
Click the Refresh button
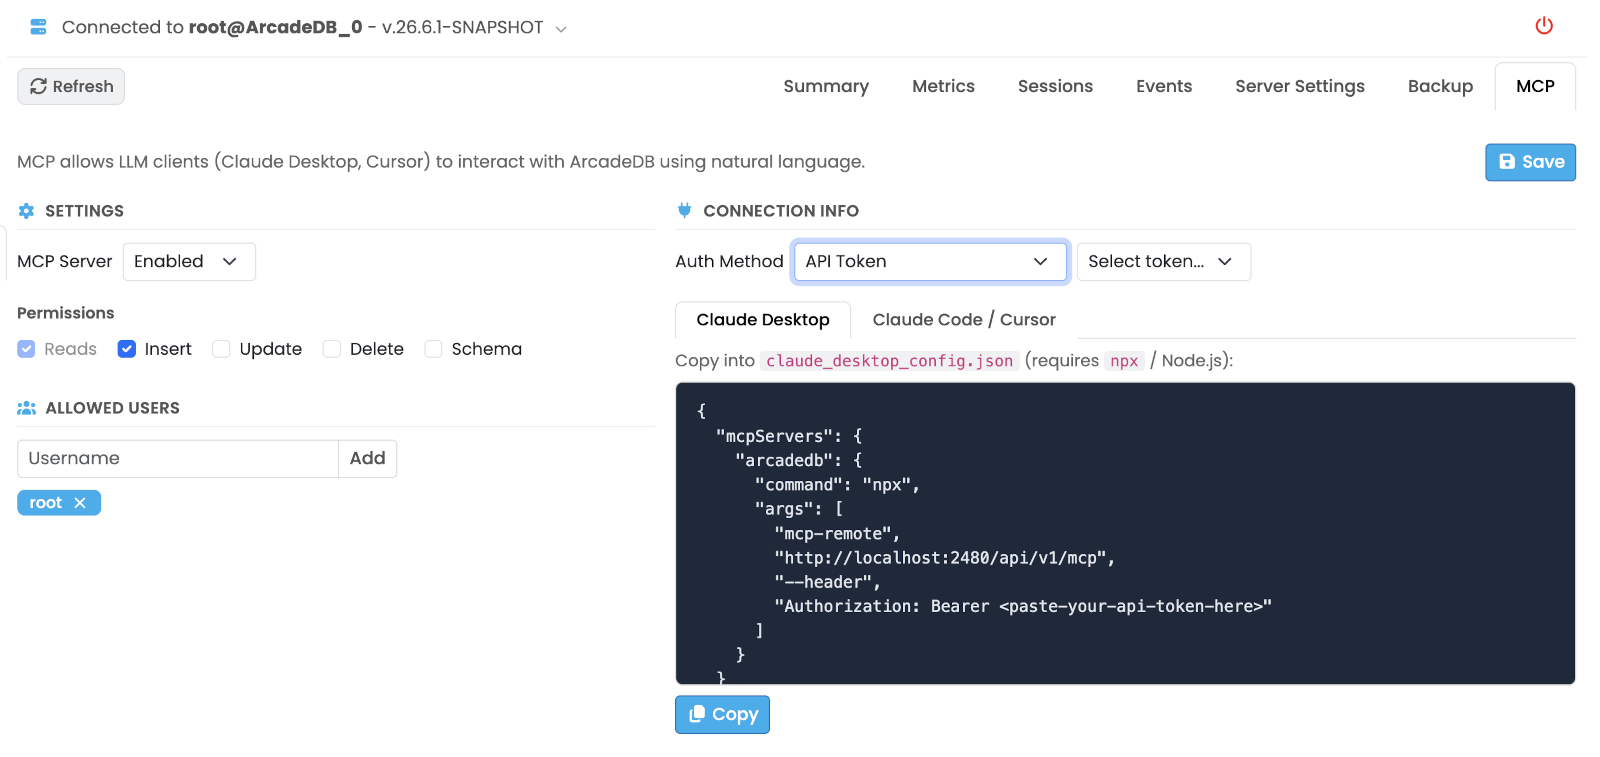tap(71, 87)
